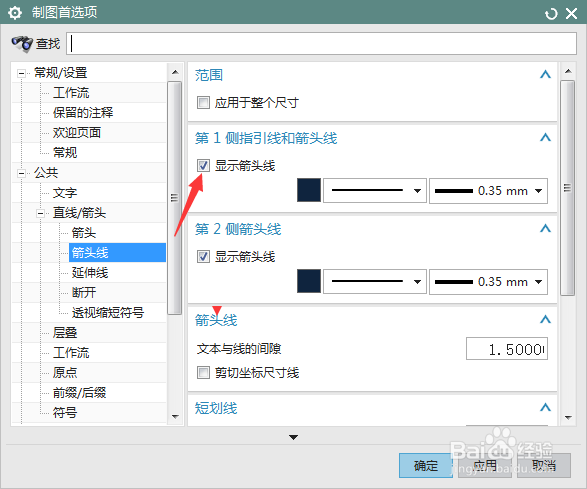This screenshot has height=489, width=587.
Task: Select 透视缩短符号 tree item
Action: (x=108, y=313)
